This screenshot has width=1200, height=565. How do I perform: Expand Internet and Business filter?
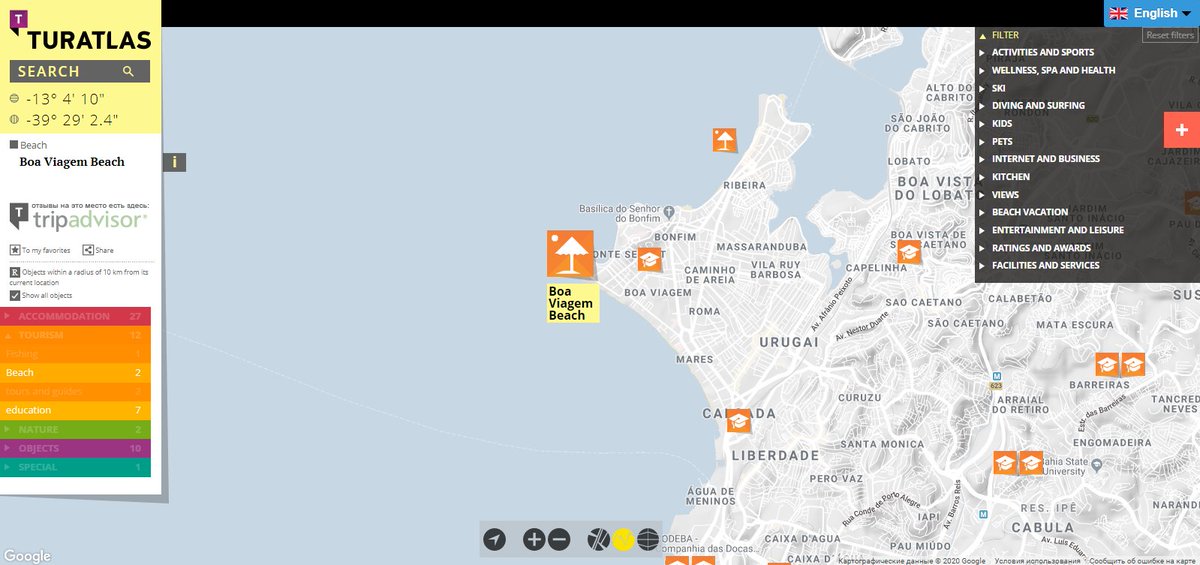(x=1045, y=158)
